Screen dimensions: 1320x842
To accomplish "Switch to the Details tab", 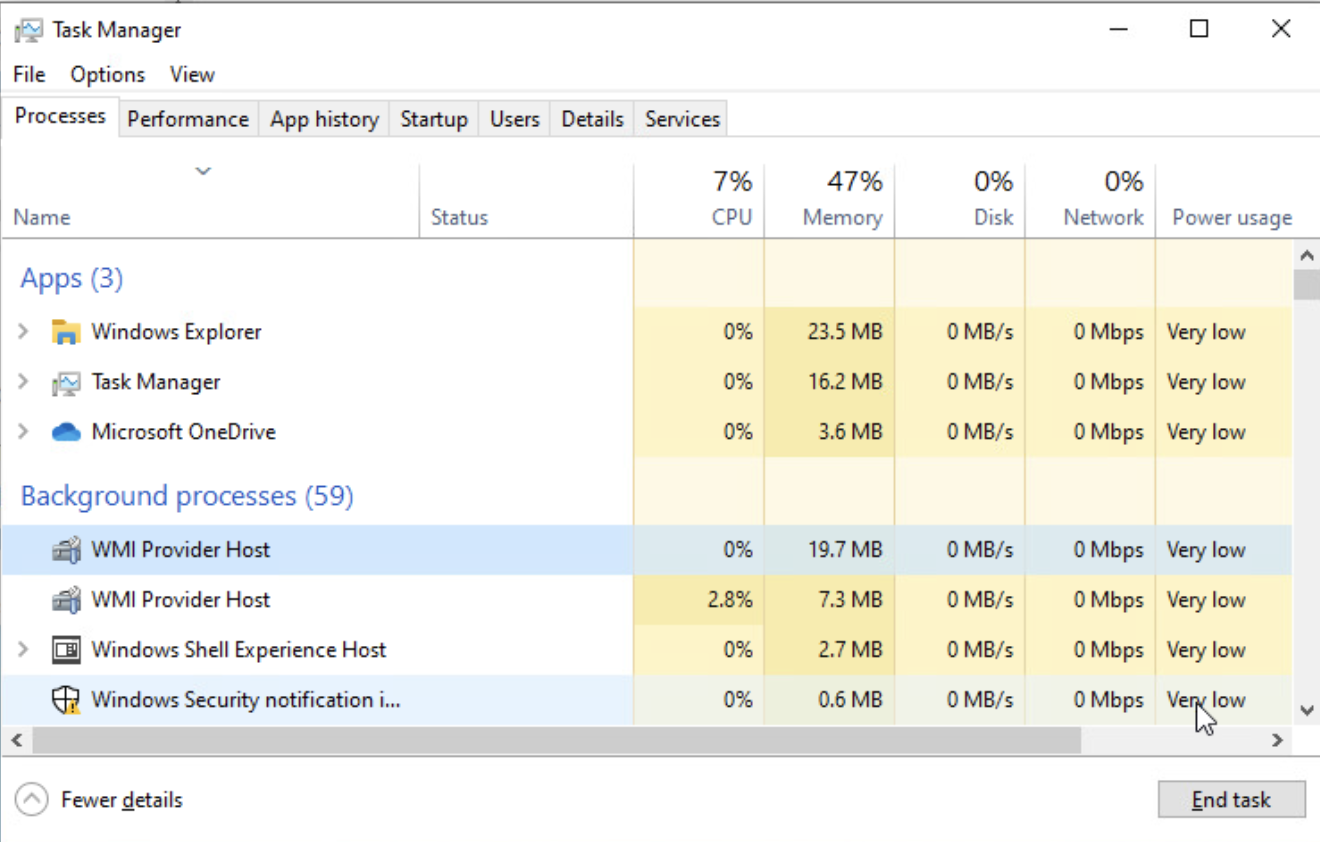I will tap(592, 119).
